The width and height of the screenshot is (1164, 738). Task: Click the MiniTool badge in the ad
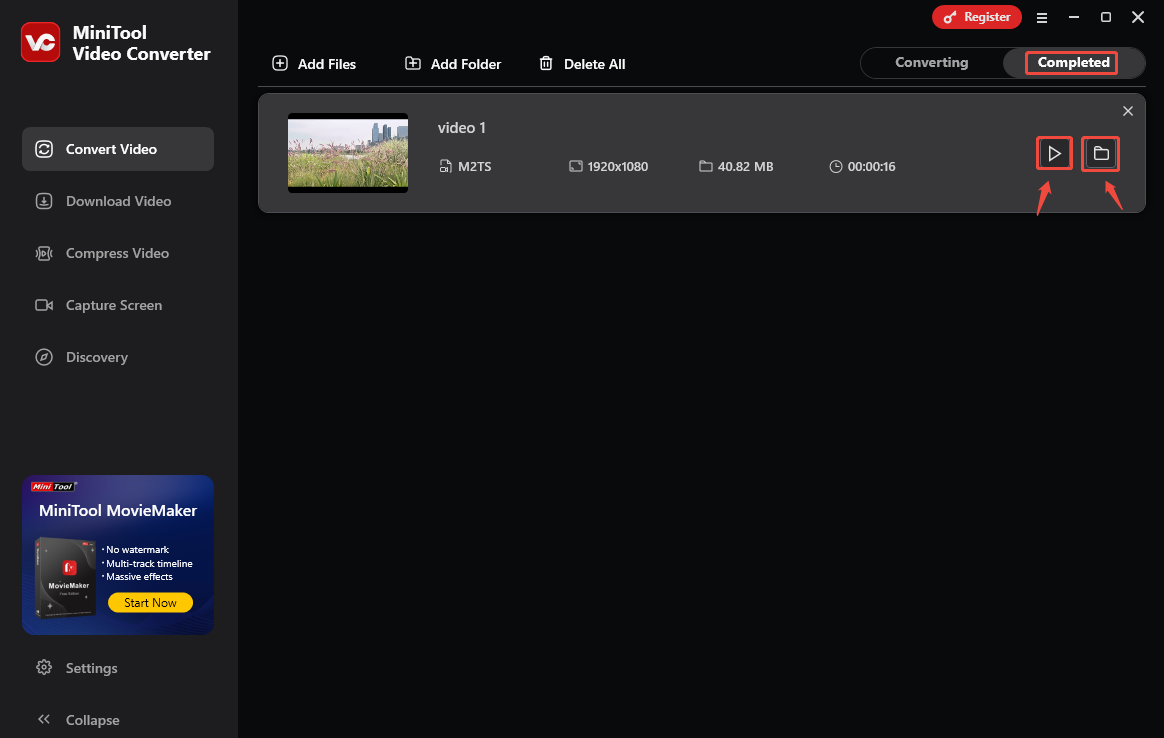point(53,486)
